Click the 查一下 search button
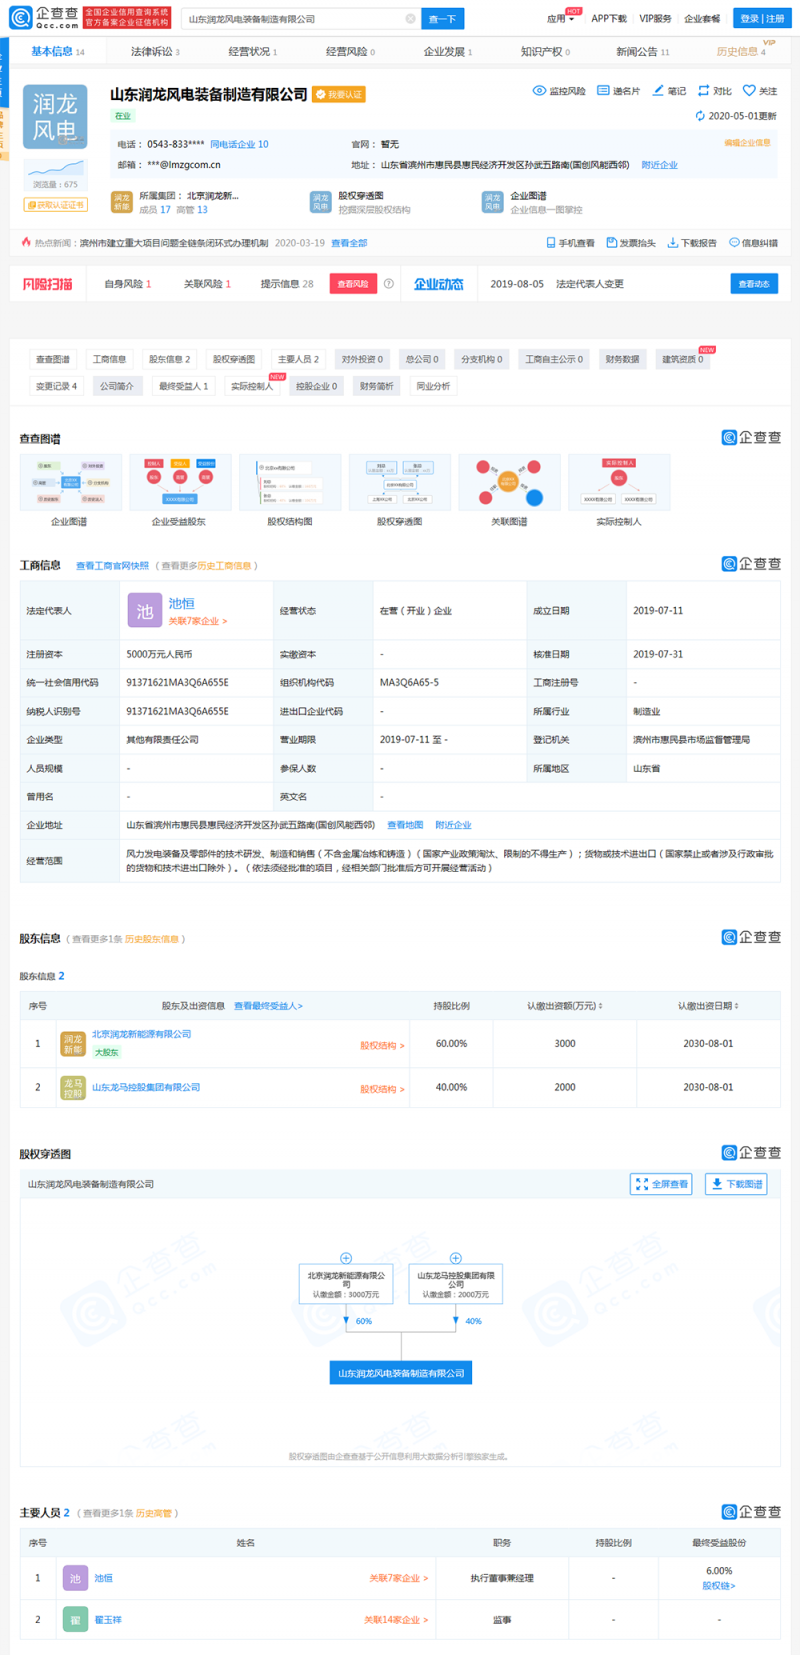This screenshot has width=800, height=1655. (x=442, y=19)
